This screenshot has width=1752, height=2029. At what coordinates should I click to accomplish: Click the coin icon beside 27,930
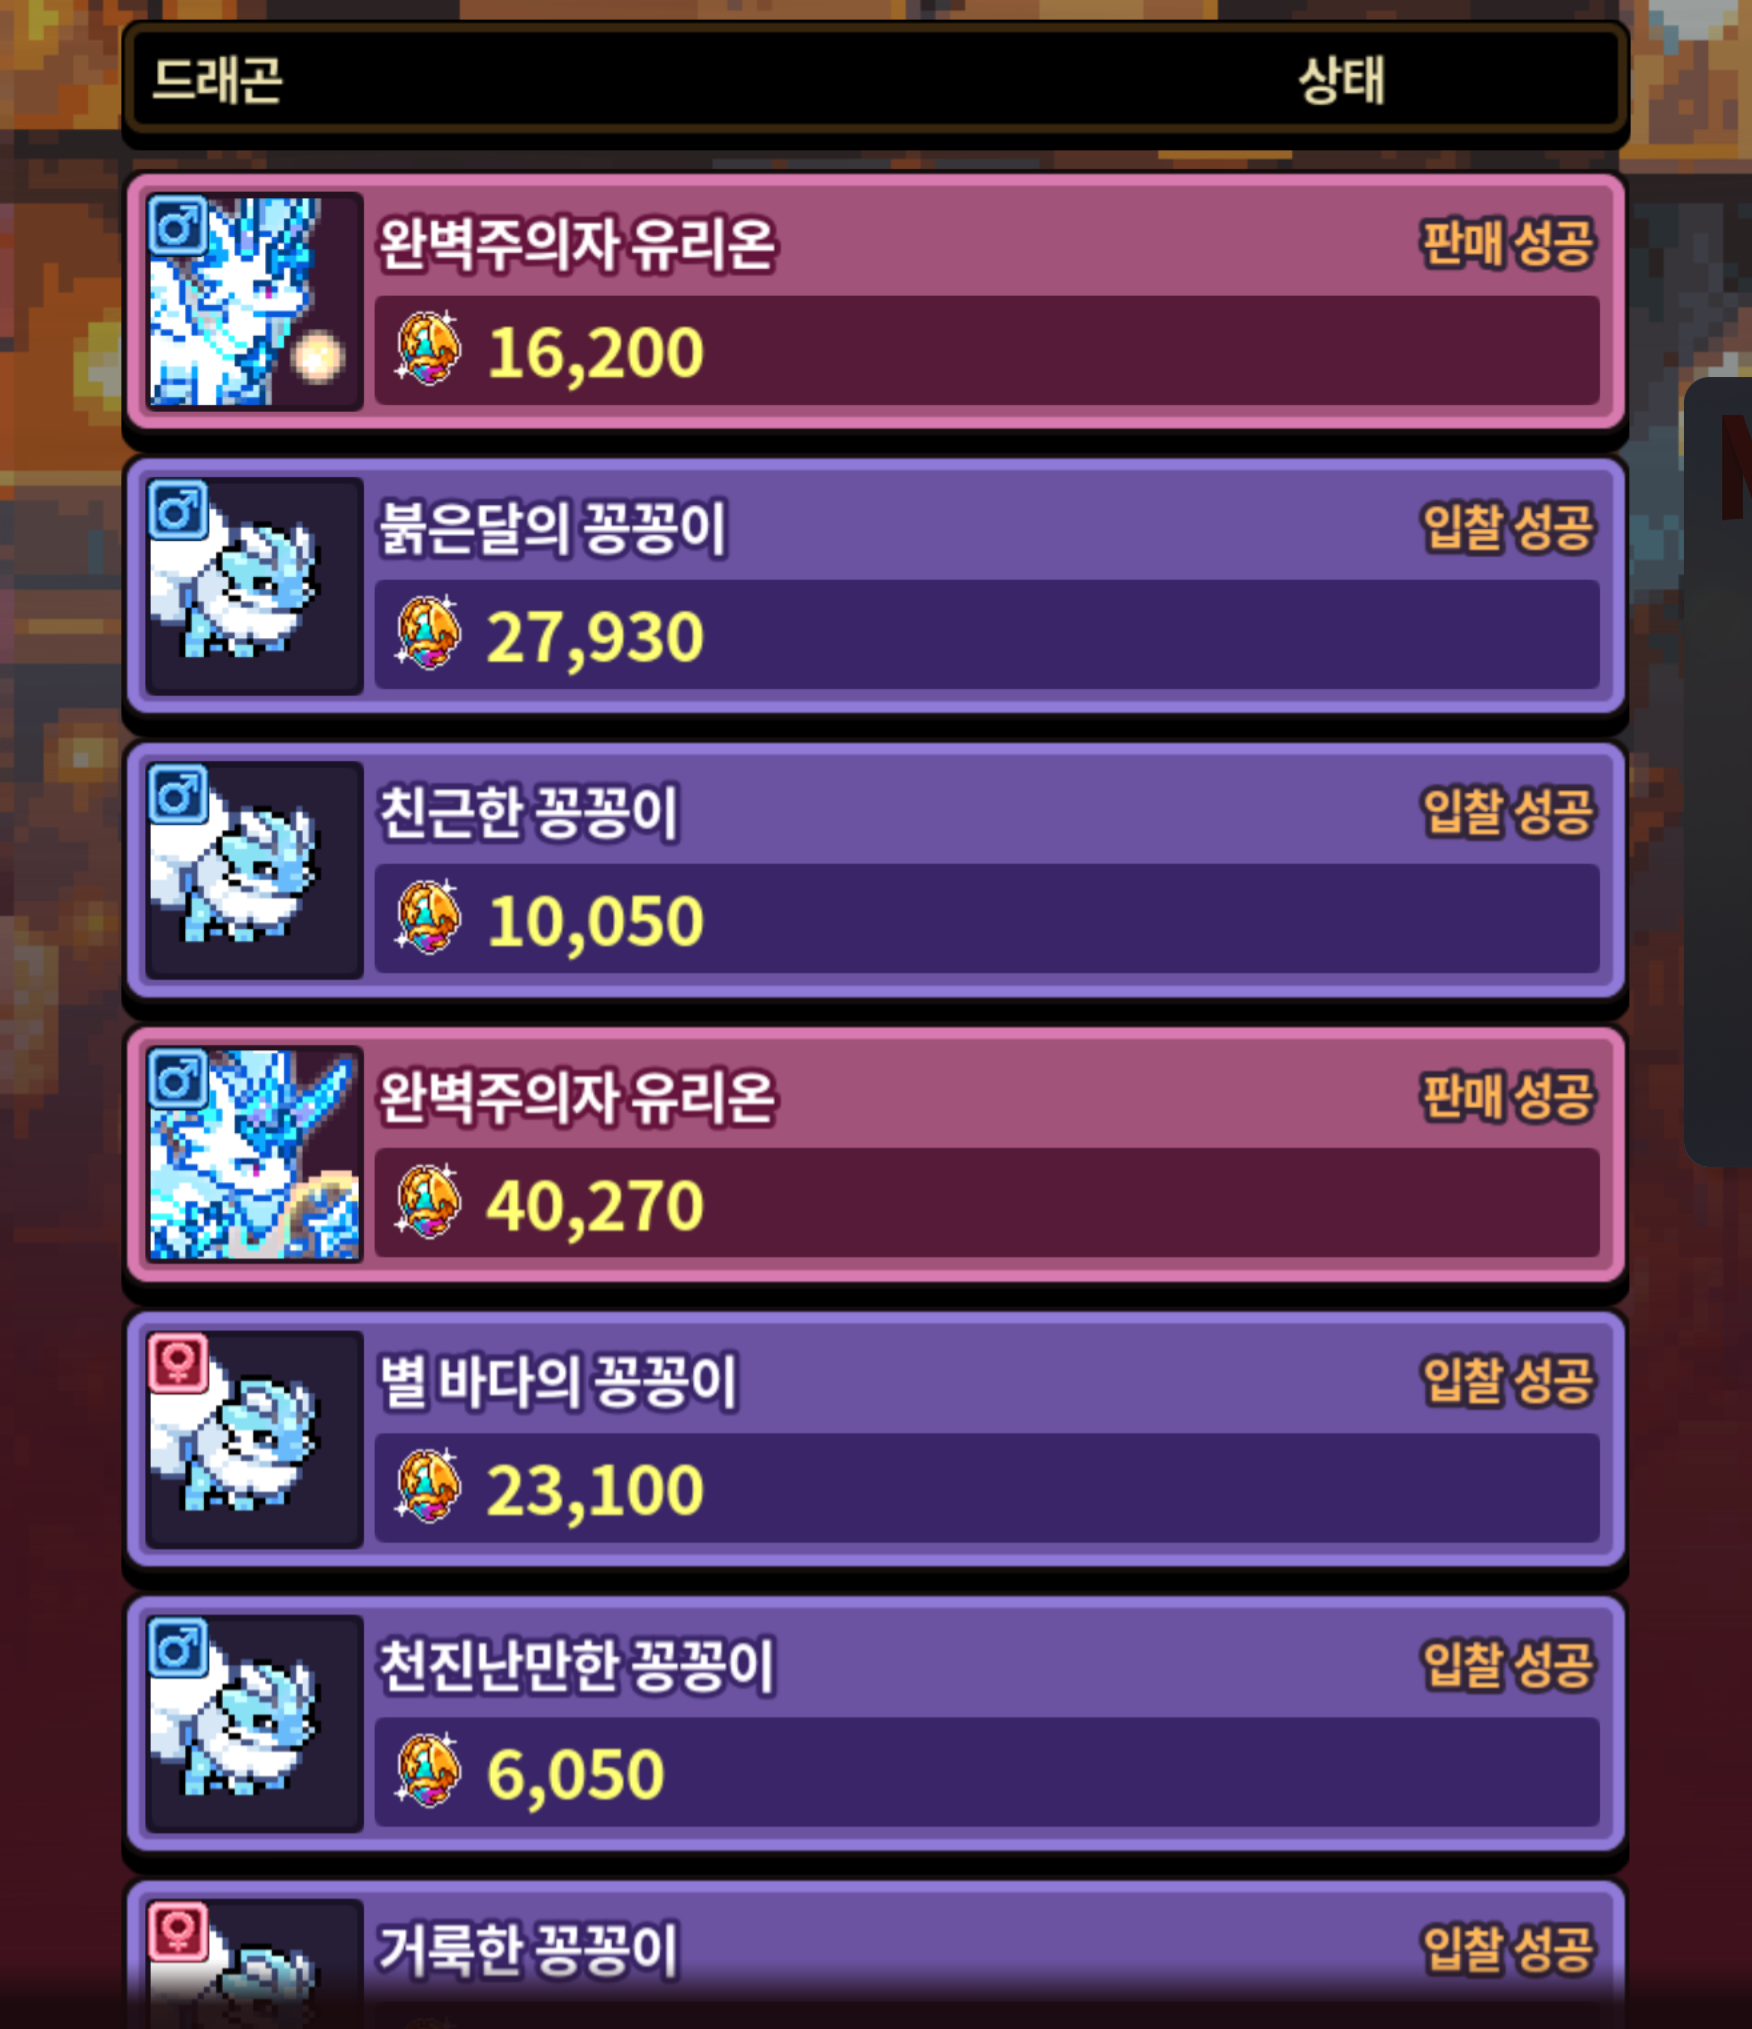(429, 633)
